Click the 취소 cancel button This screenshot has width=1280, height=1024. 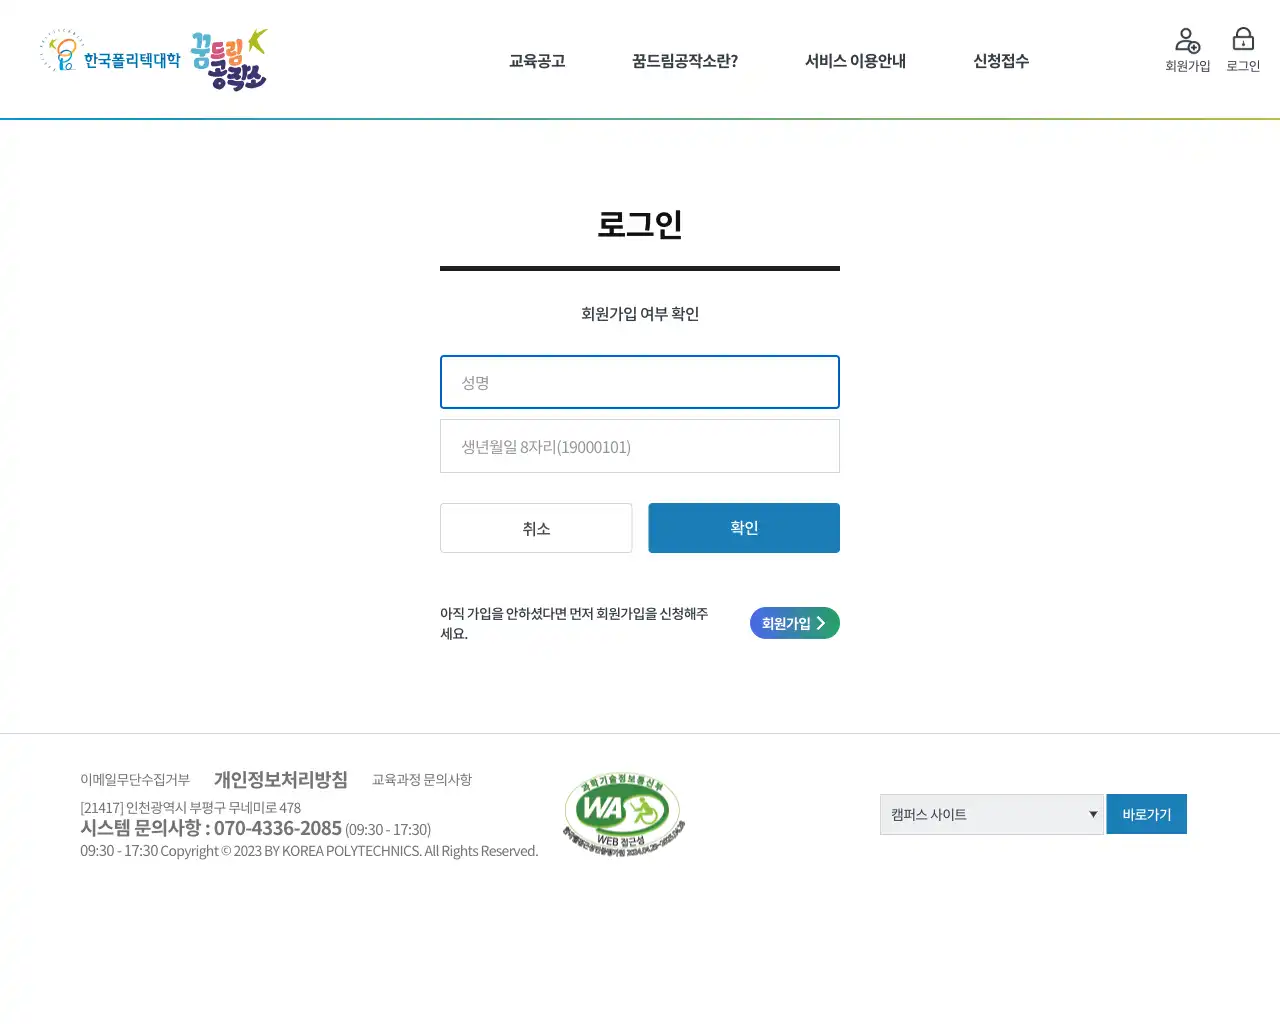click(x=536, y=528)
